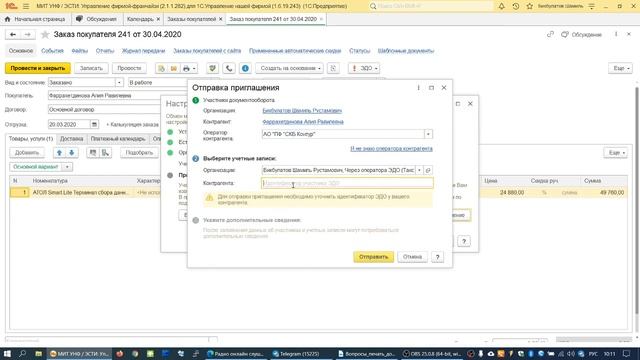Viewport: 640px width, 360px height.
Task: Click help question button in invitation dialog
Action: pos(438,257)
